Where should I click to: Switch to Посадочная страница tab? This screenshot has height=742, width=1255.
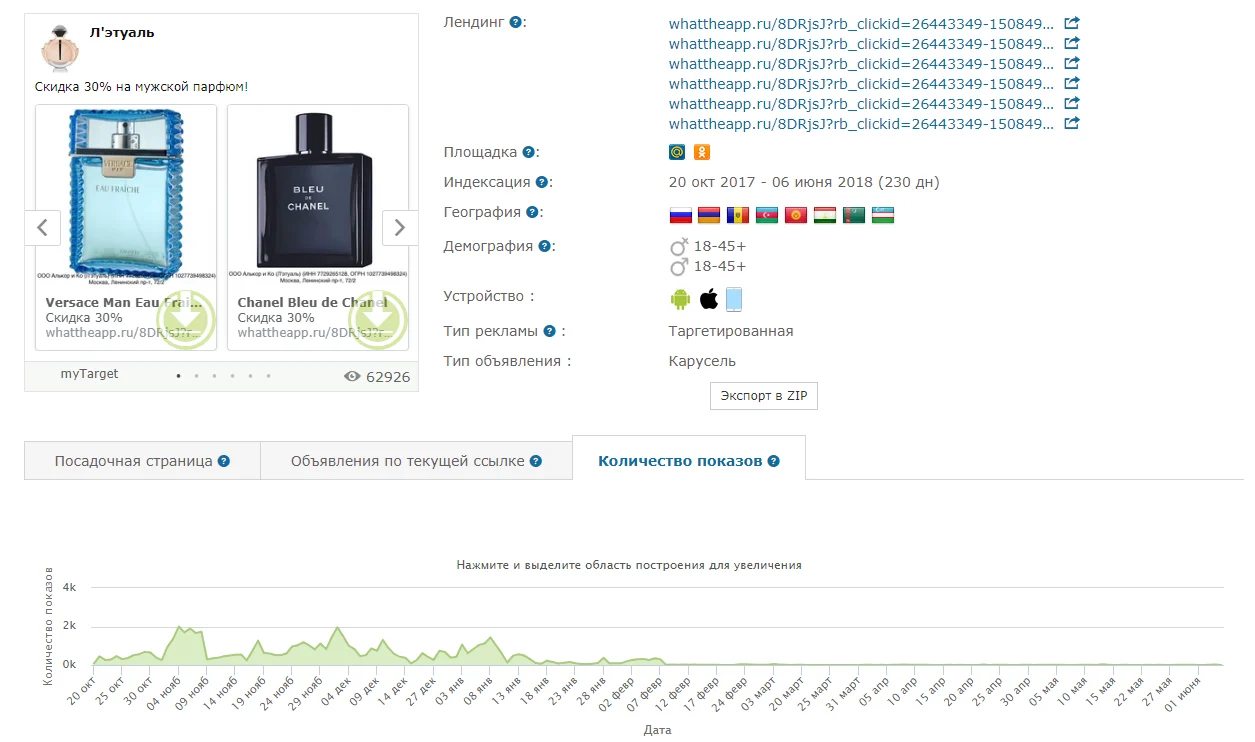pyautogui.click(x=142, y=461)
